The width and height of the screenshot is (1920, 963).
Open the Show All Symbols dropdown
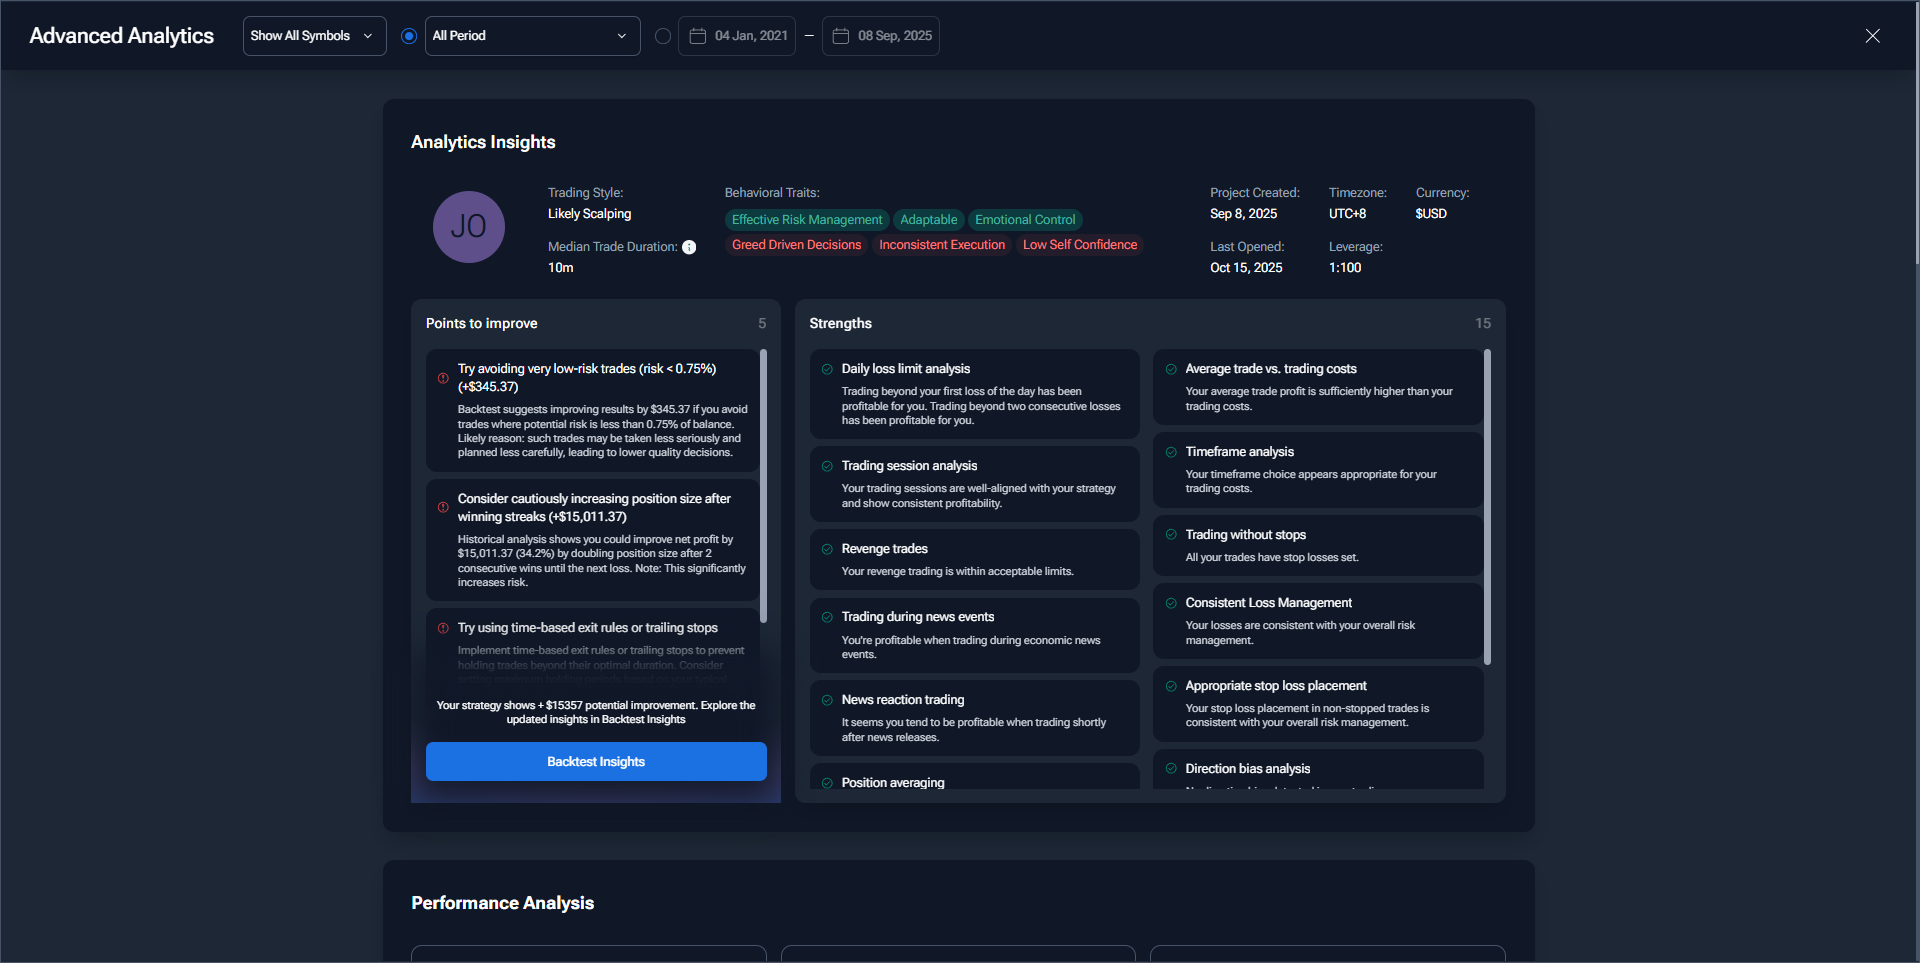[314, 36]
